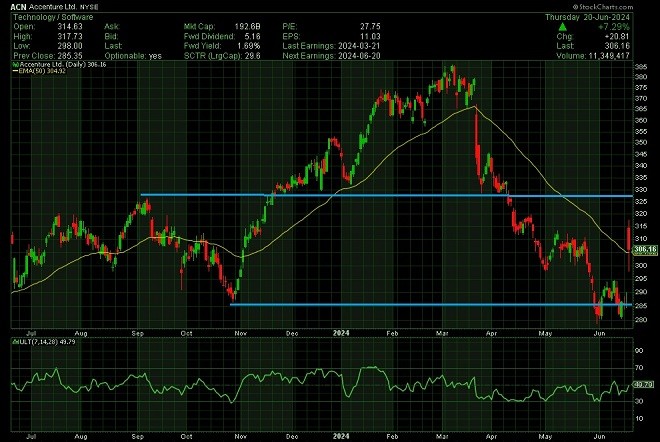Click the SCTR (LrgCap) value 29.6
660x442 pixels.
[252, 56]
